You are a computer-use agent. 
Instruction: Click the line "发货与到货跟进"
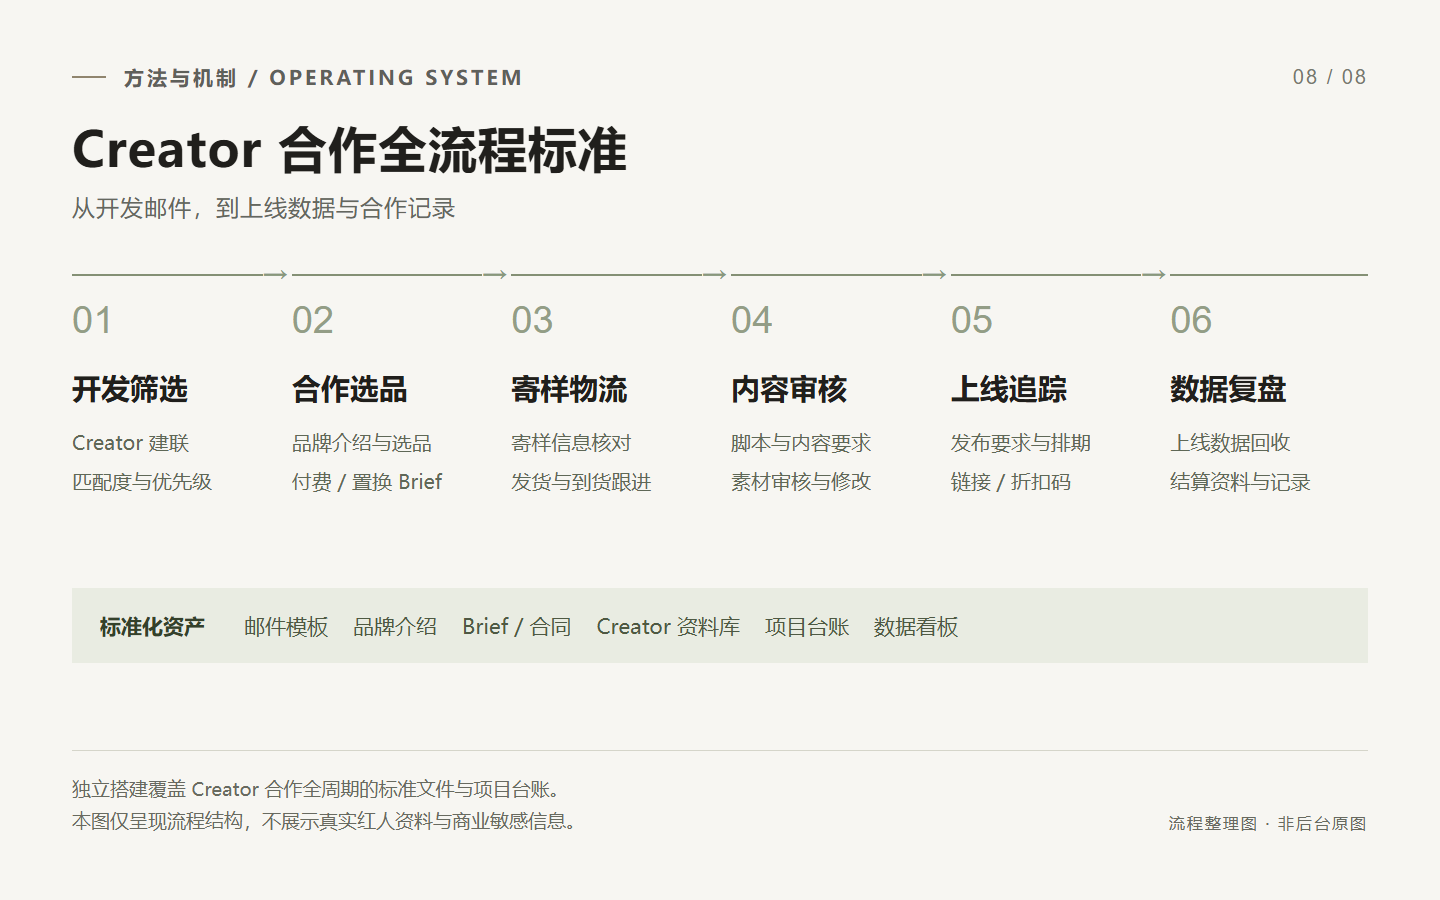coord(581,482)
